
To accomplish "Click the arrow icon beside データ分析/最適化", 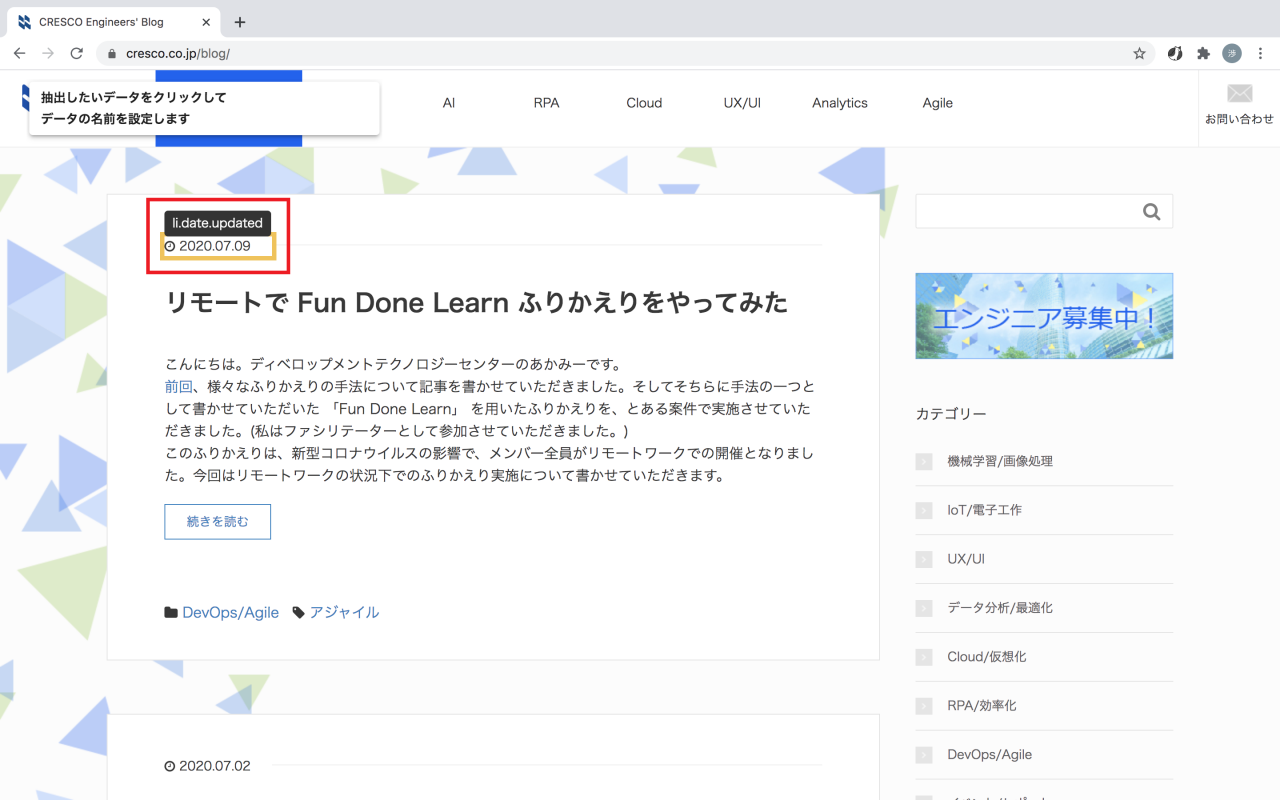I will click(x=924, y=609).
